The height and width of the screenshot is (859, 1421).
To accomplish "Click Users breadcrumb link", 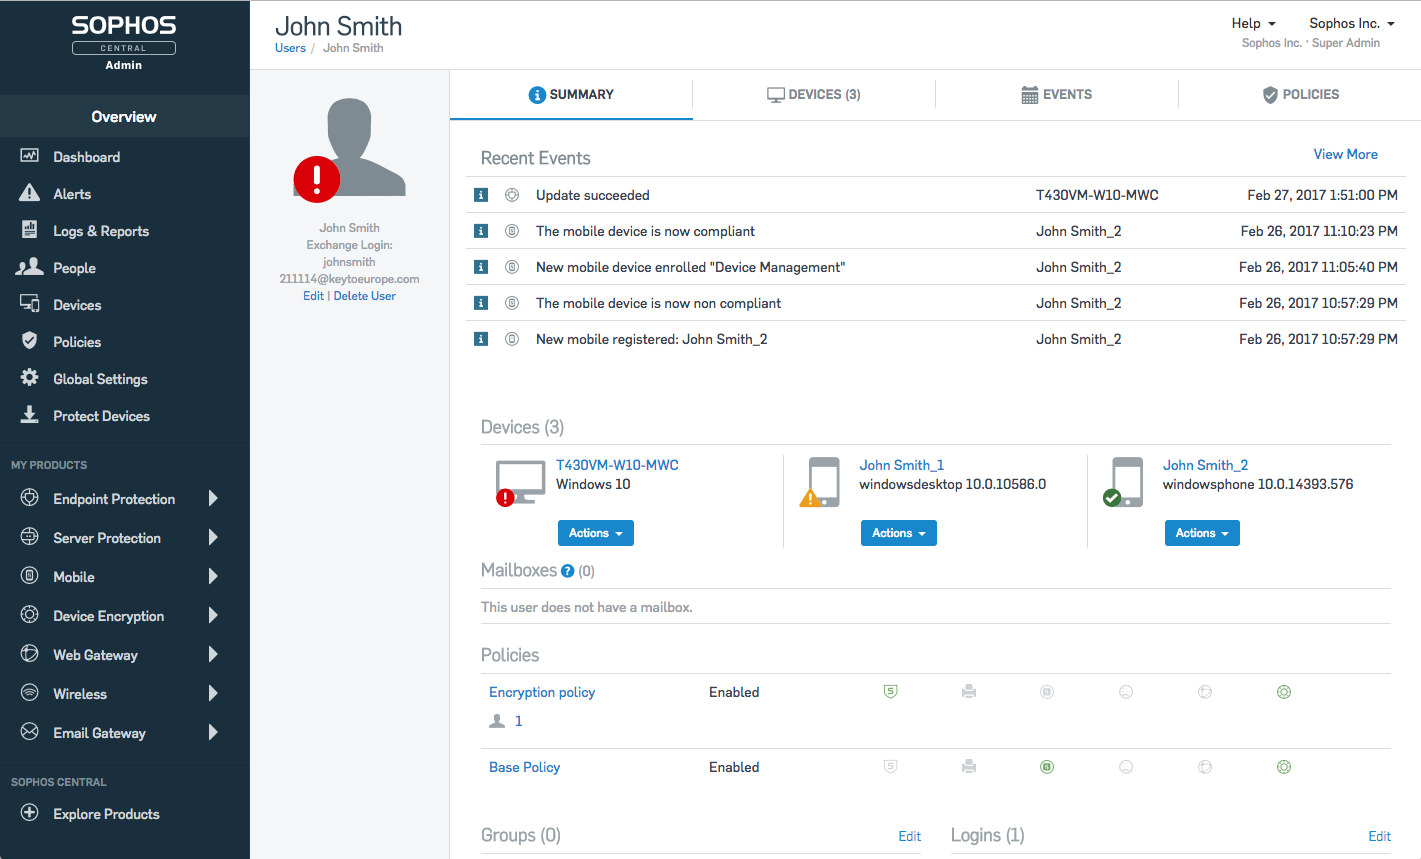I will 290,48.
